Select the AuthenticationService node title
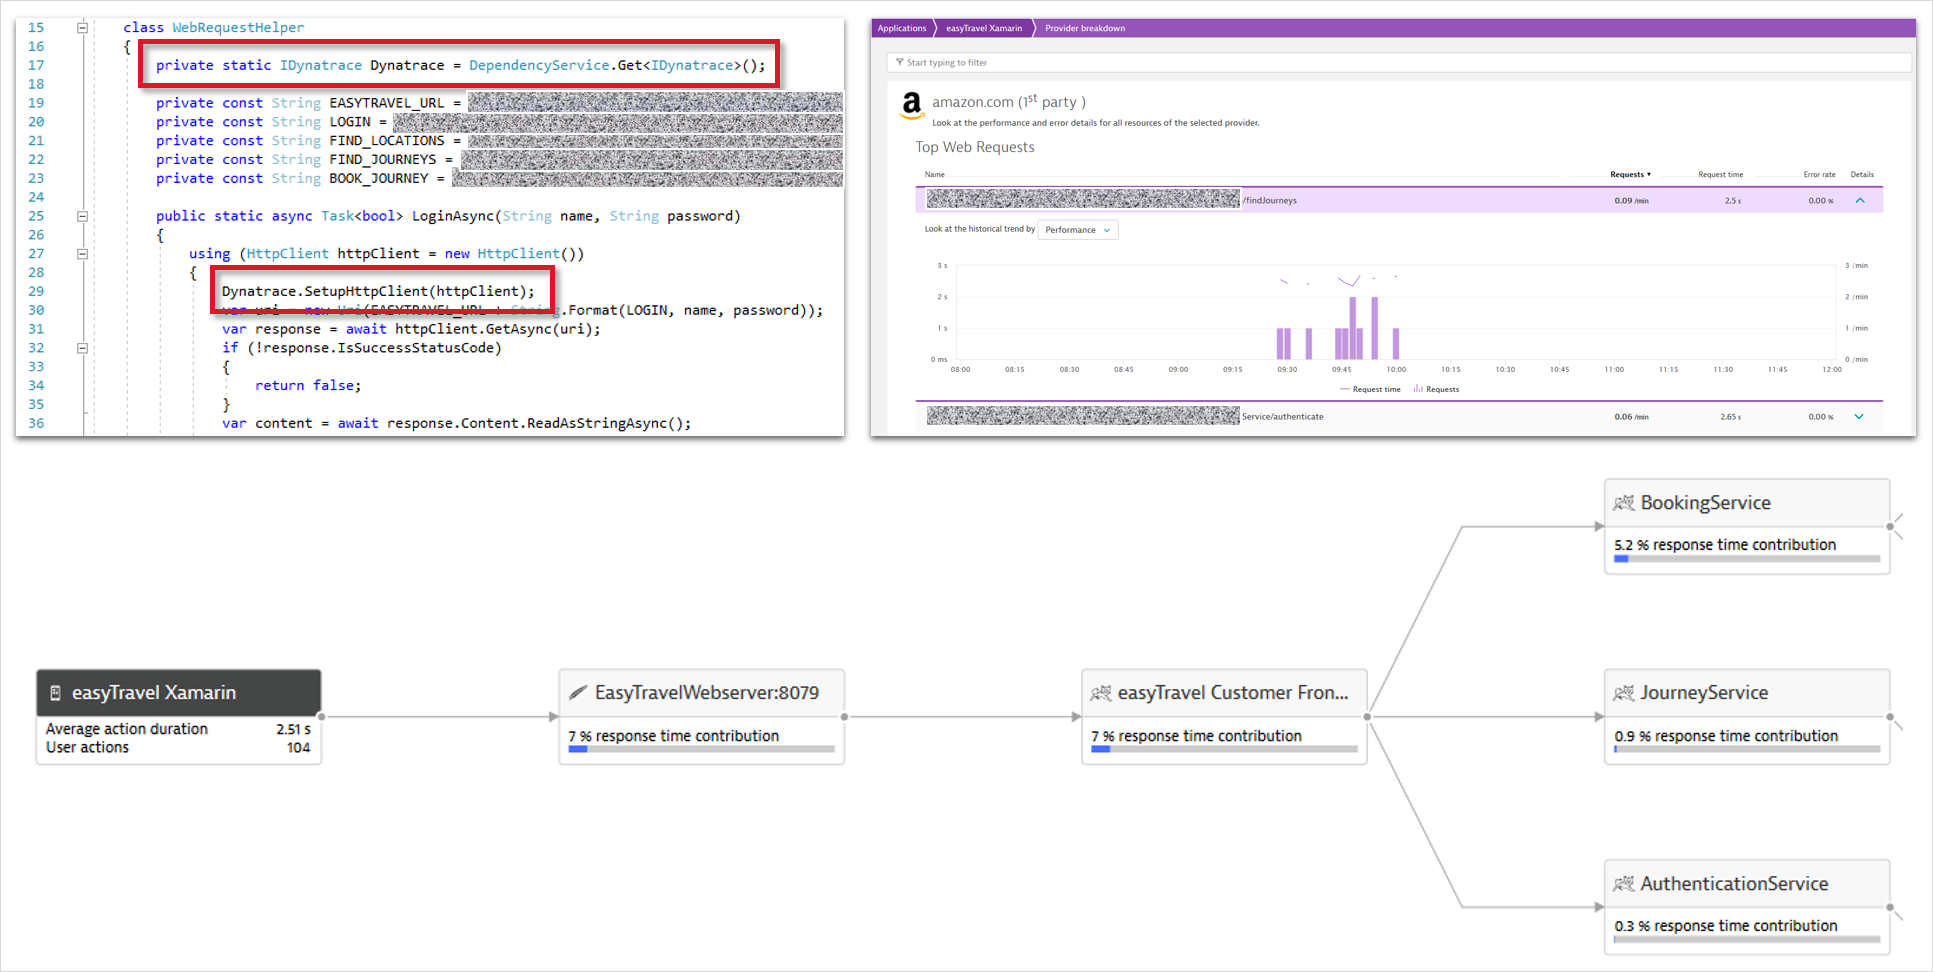 point(1734,884)
